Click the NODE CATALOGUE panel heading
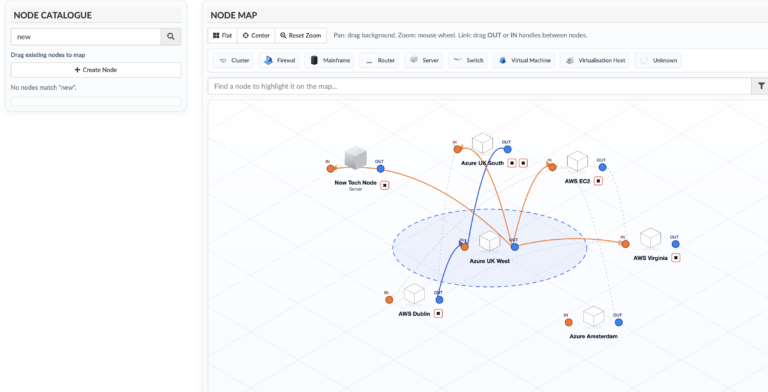Image resolution: width=768 pixels, height=392 pixels. tap(52, 15)
